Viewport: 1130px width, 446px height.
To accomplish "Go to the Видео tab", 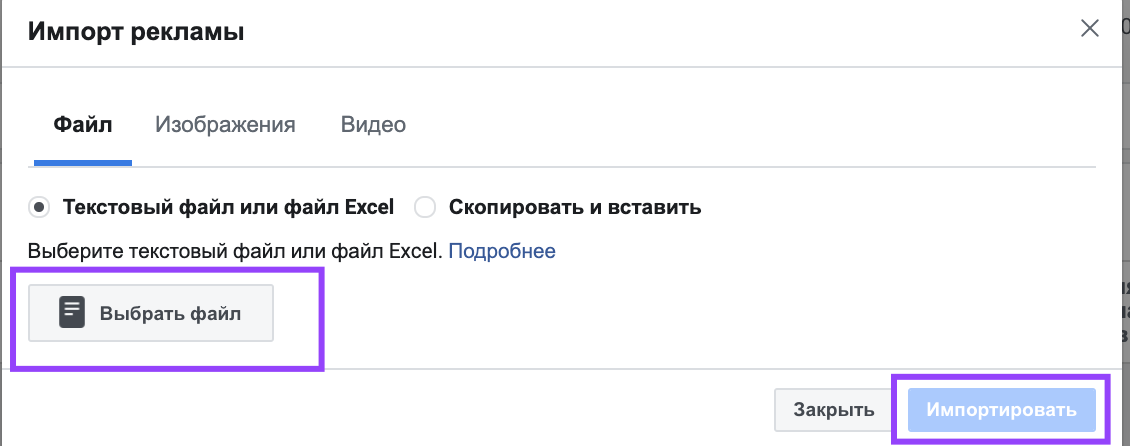I will point(373,125).
